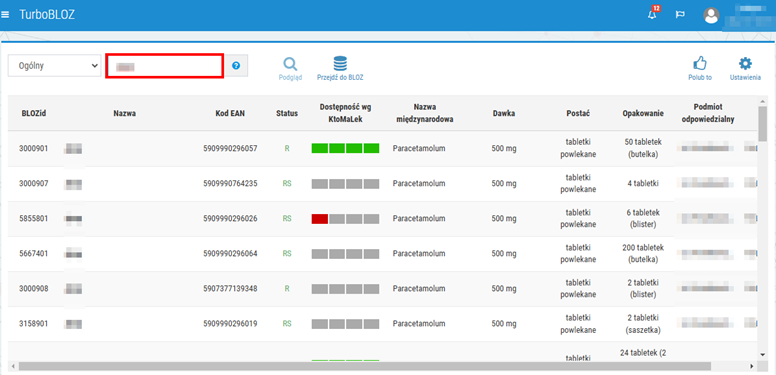
Task: Click red availability bar in row 5855801
Action: 320,219
